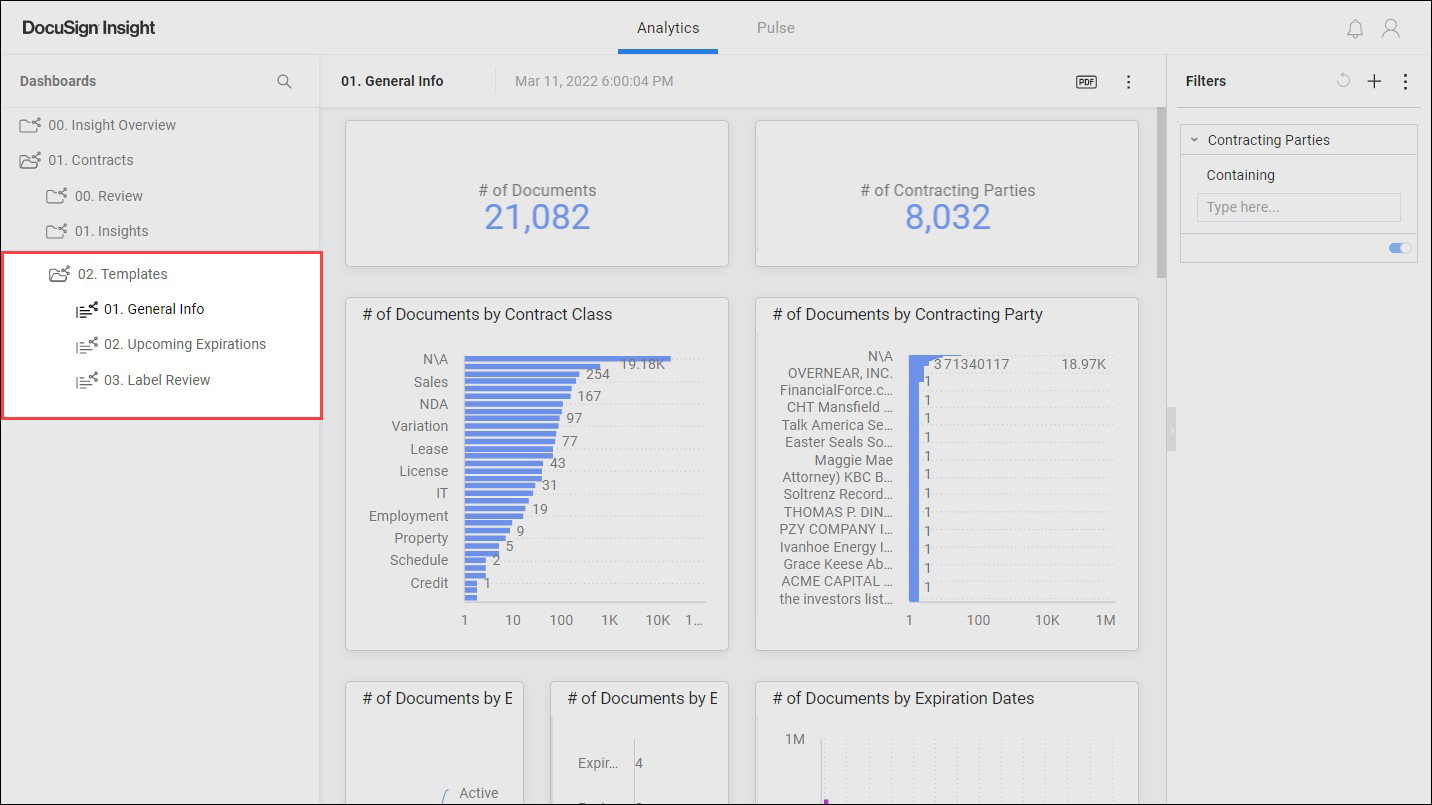Collapse the Contracting Parties filter section
Image resolution: width=1432 pixels, height=805 pixels.
1194,140
